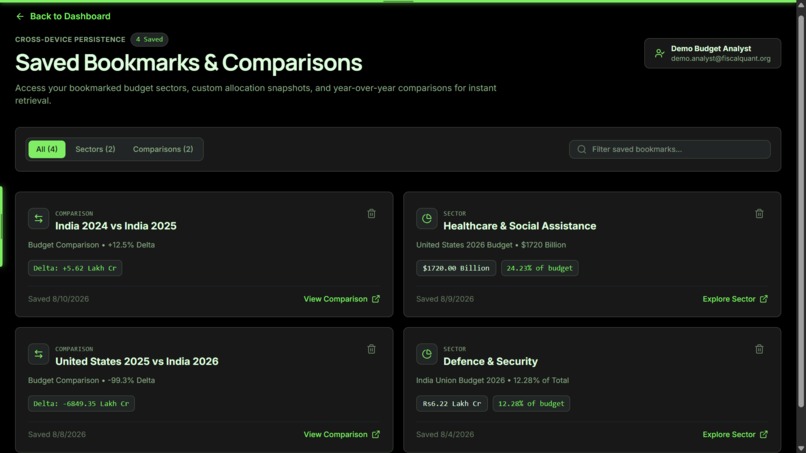Click the demo.analyst@fiscalquant.org email

pyautogui.click(x=720, y=59)
